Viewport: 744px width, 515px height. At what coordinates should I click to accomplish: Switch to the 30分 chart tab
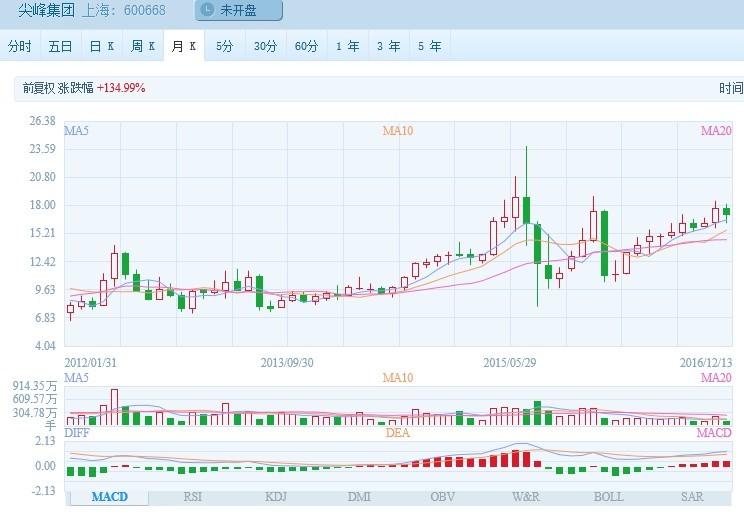(266, 46)
